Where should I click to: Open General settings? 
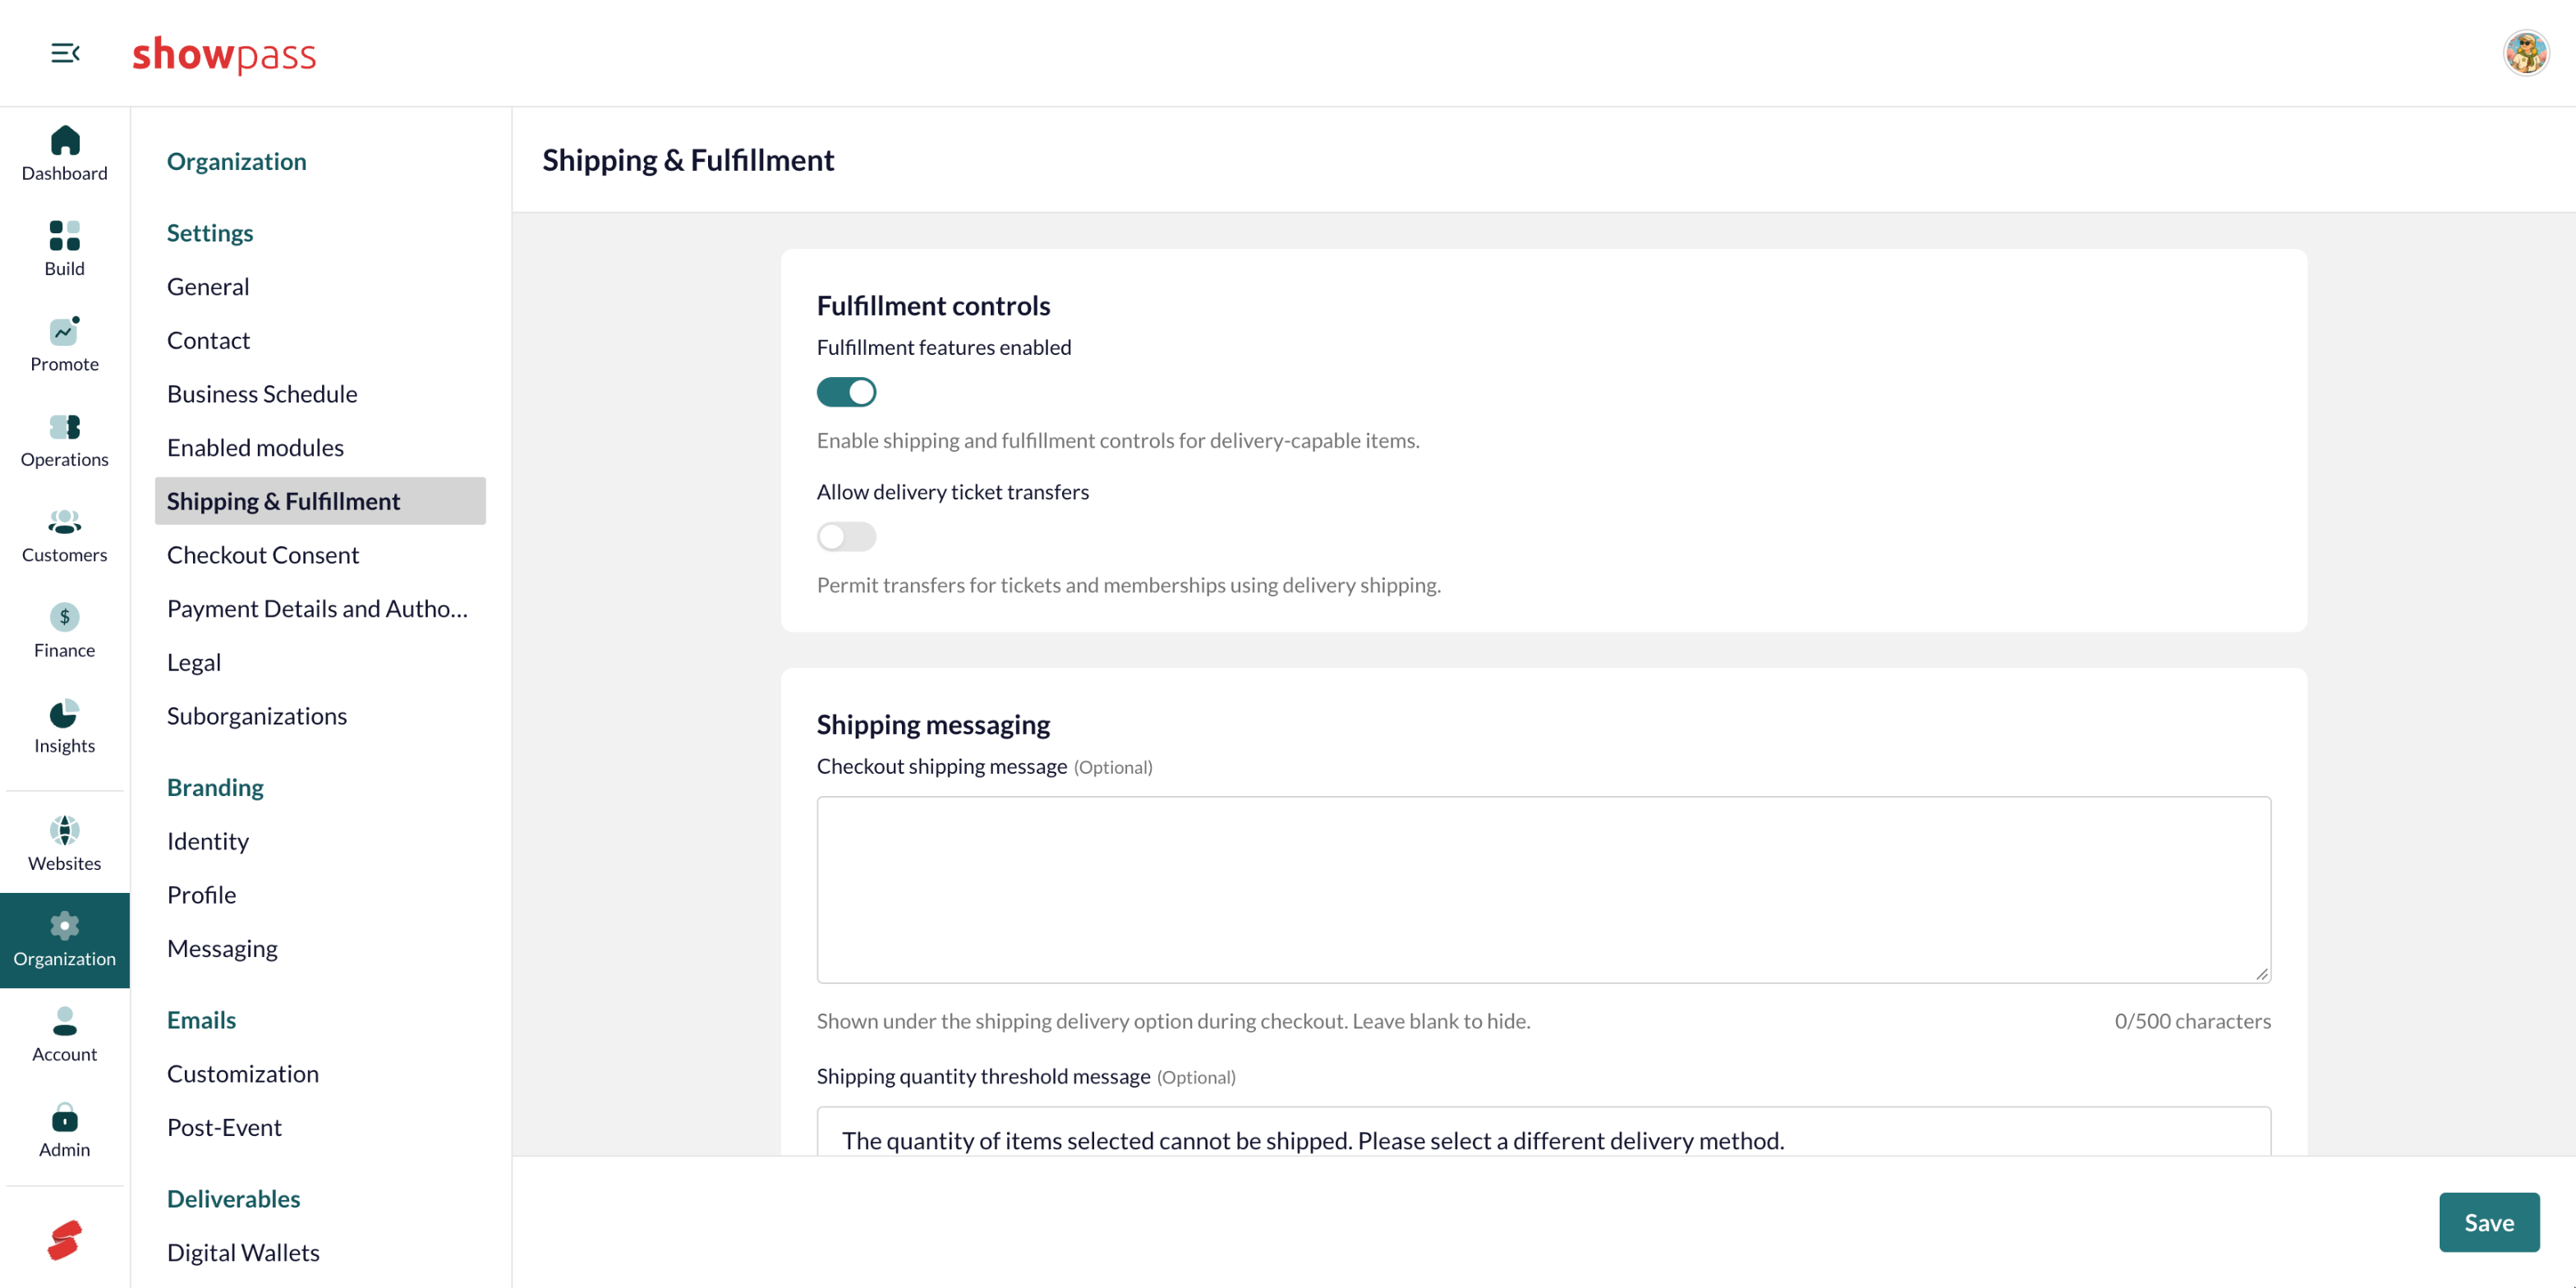click(208, 286)
